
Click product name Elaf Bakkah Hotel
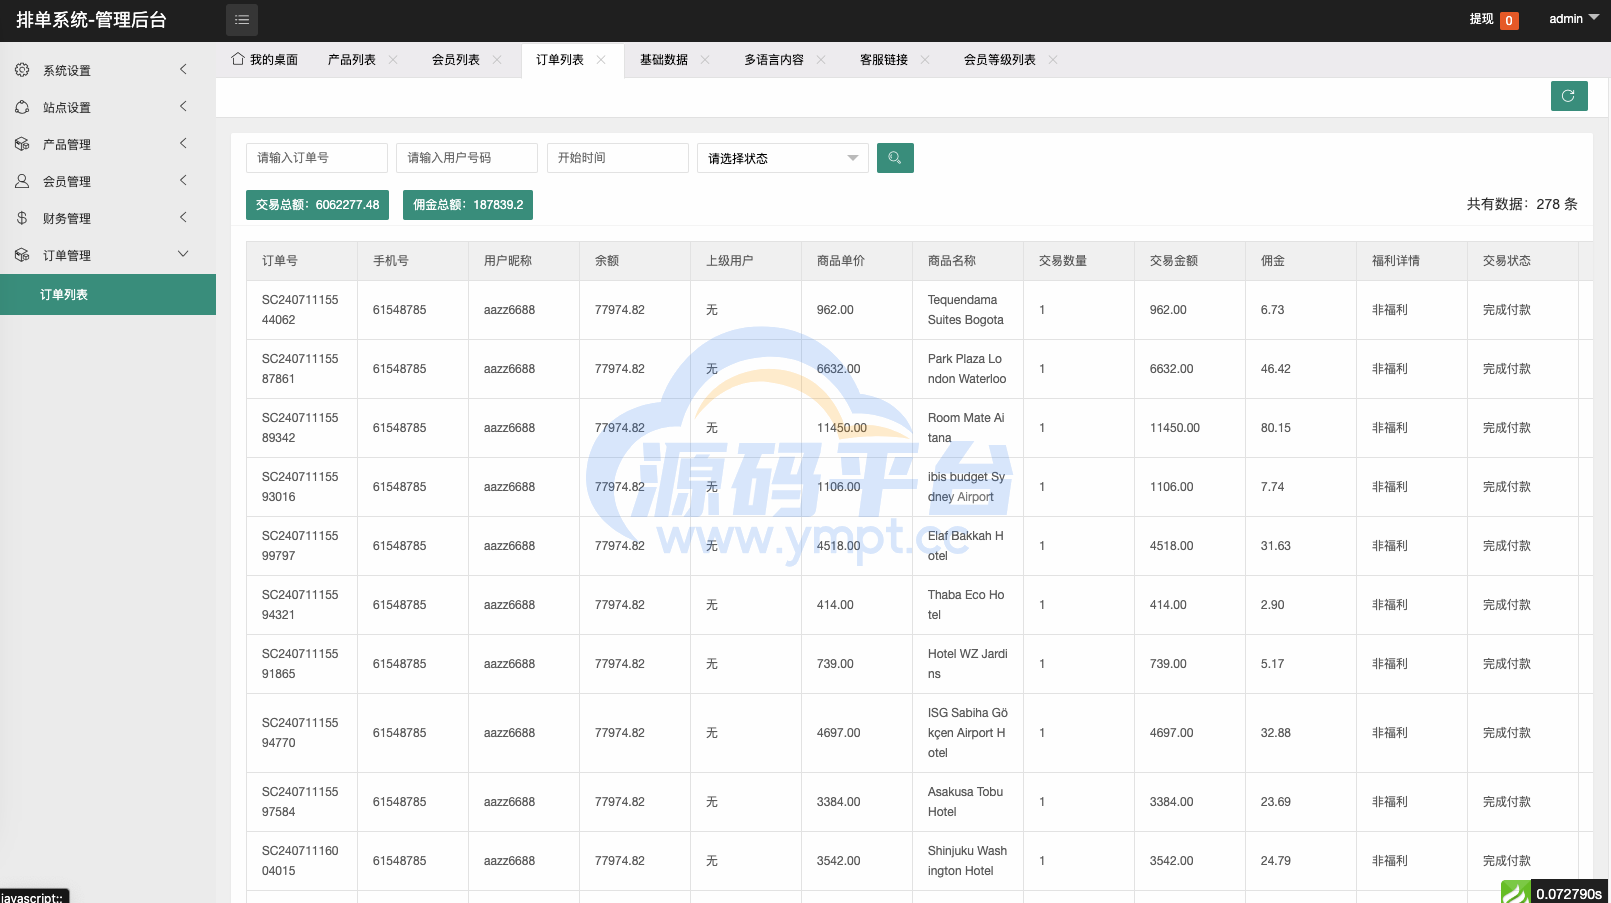pyautogui.click(x=966, y=546)
